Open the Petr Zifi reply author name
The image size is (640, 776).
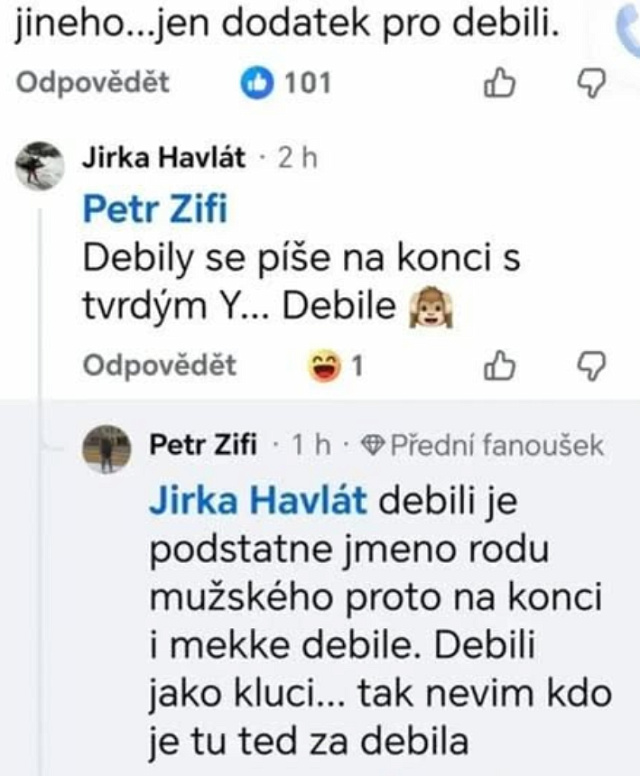pyautogui.click(x=202, y=446)
